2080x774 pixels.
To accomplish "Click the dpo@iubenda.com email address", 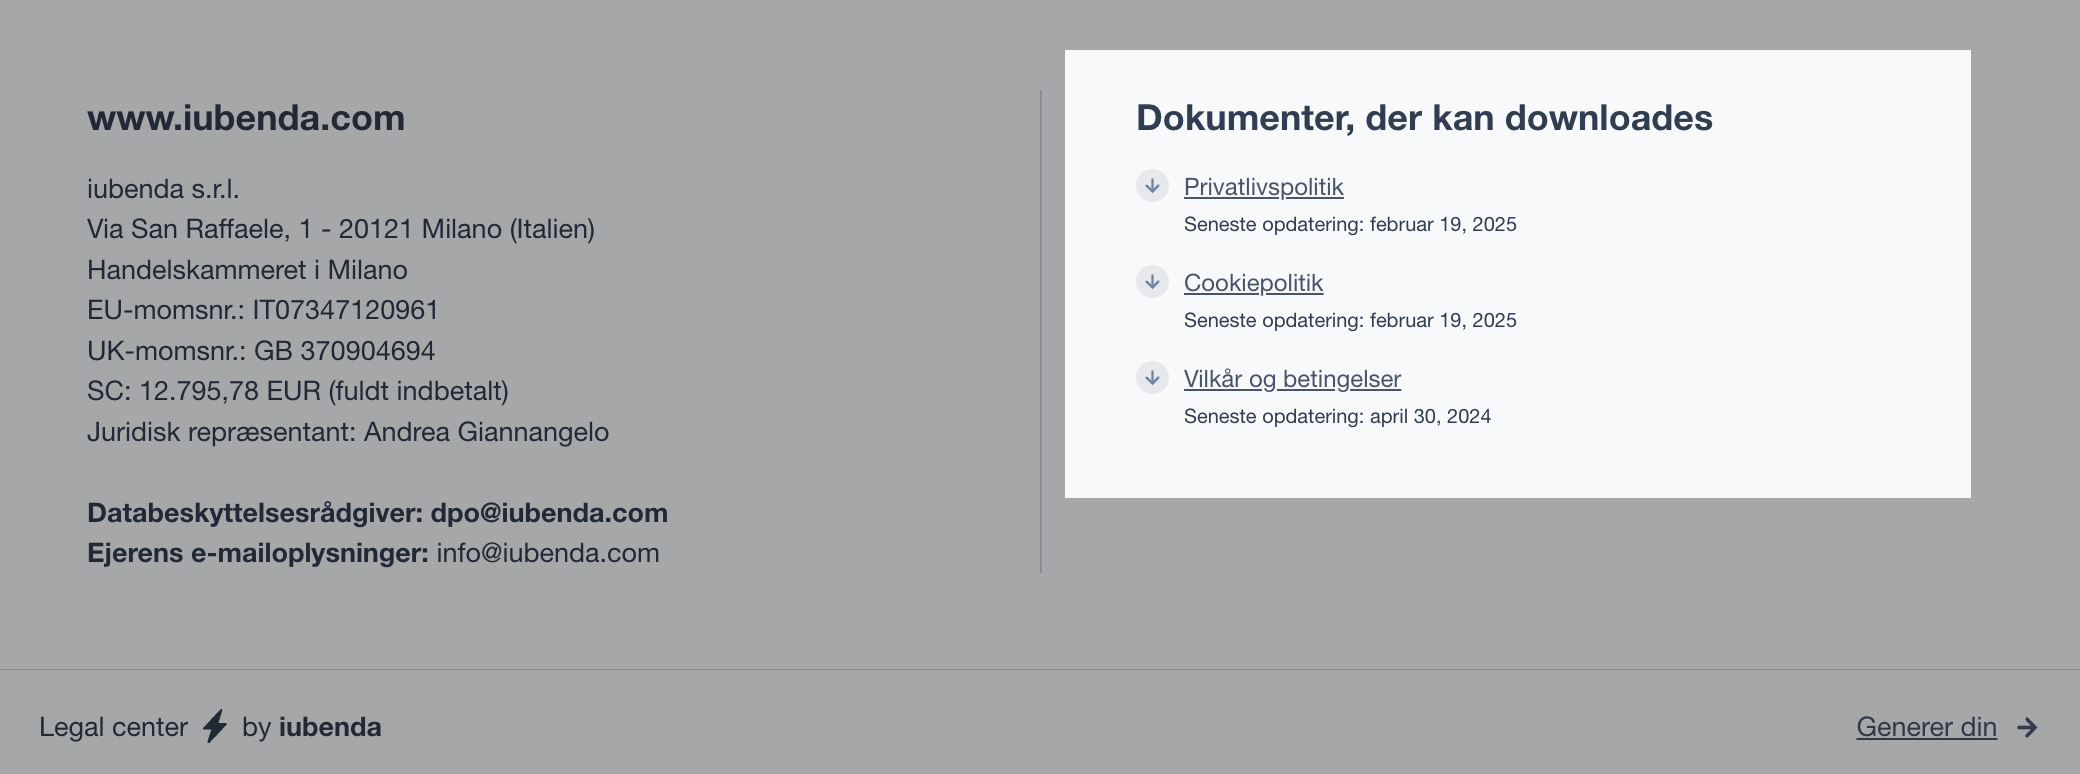I will click(x=548, y=513).
